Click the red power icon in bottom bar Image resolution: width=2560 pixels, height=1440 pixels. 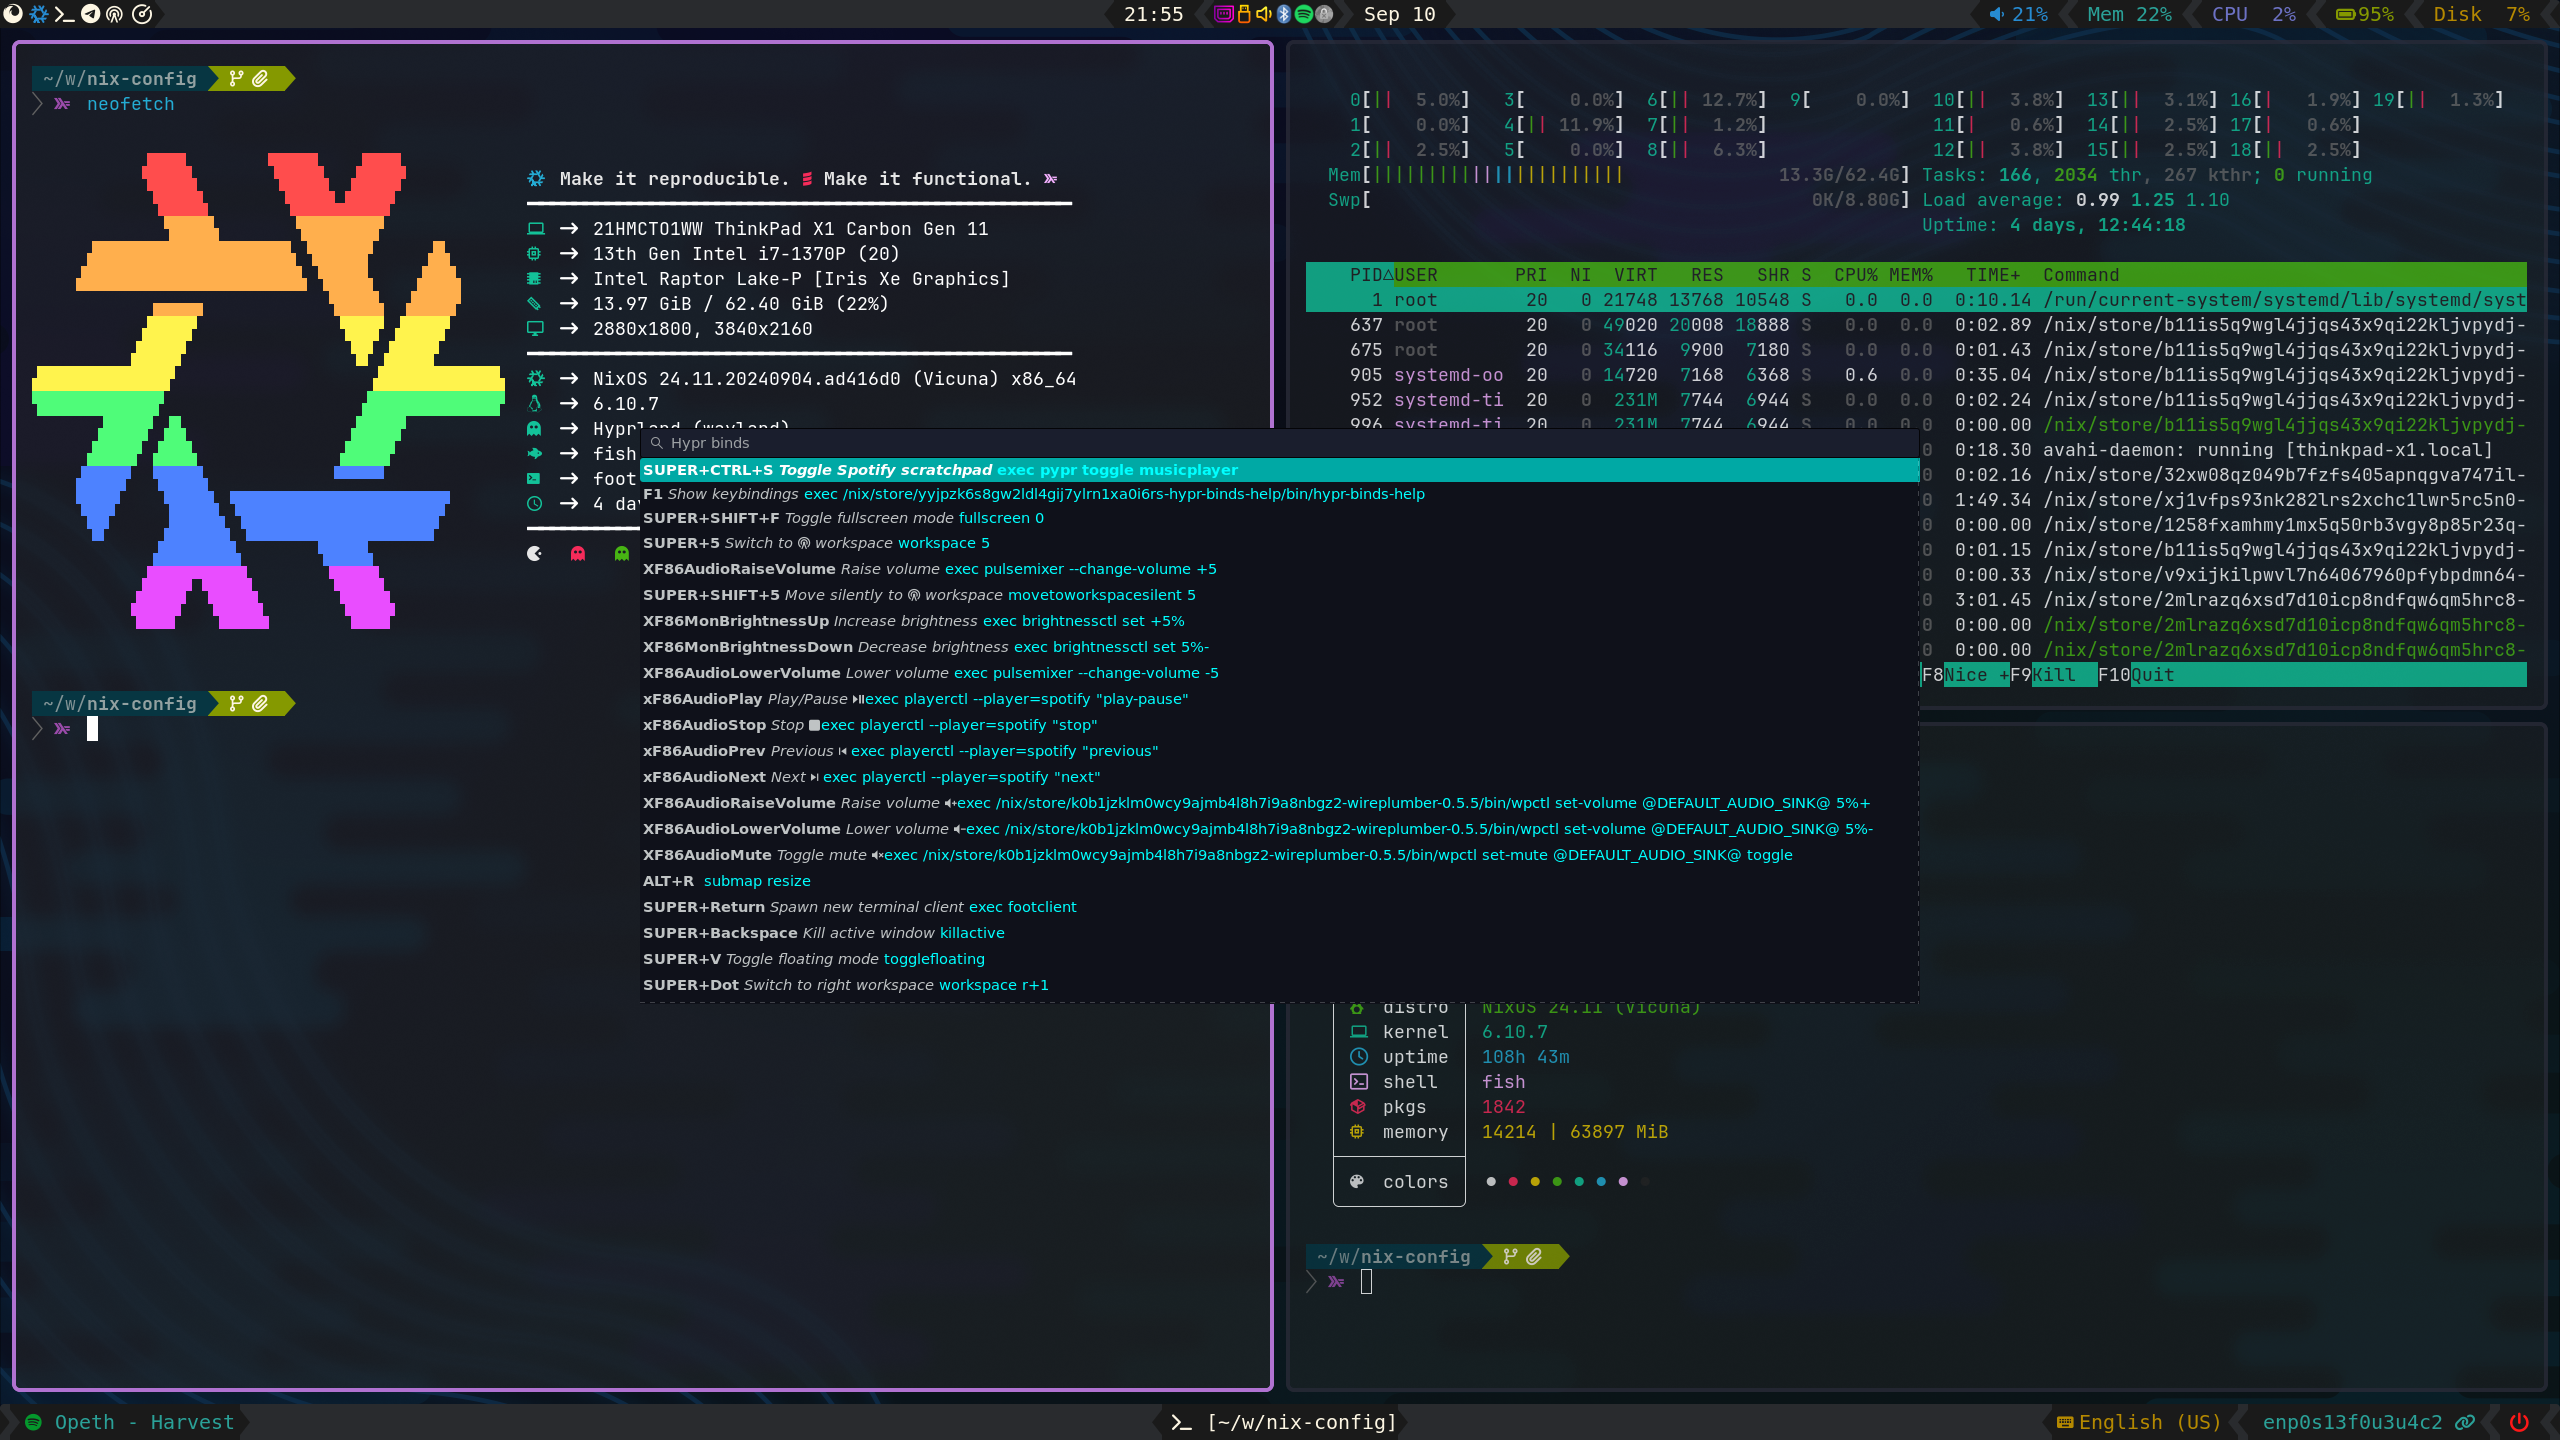click(2519, 1422)
